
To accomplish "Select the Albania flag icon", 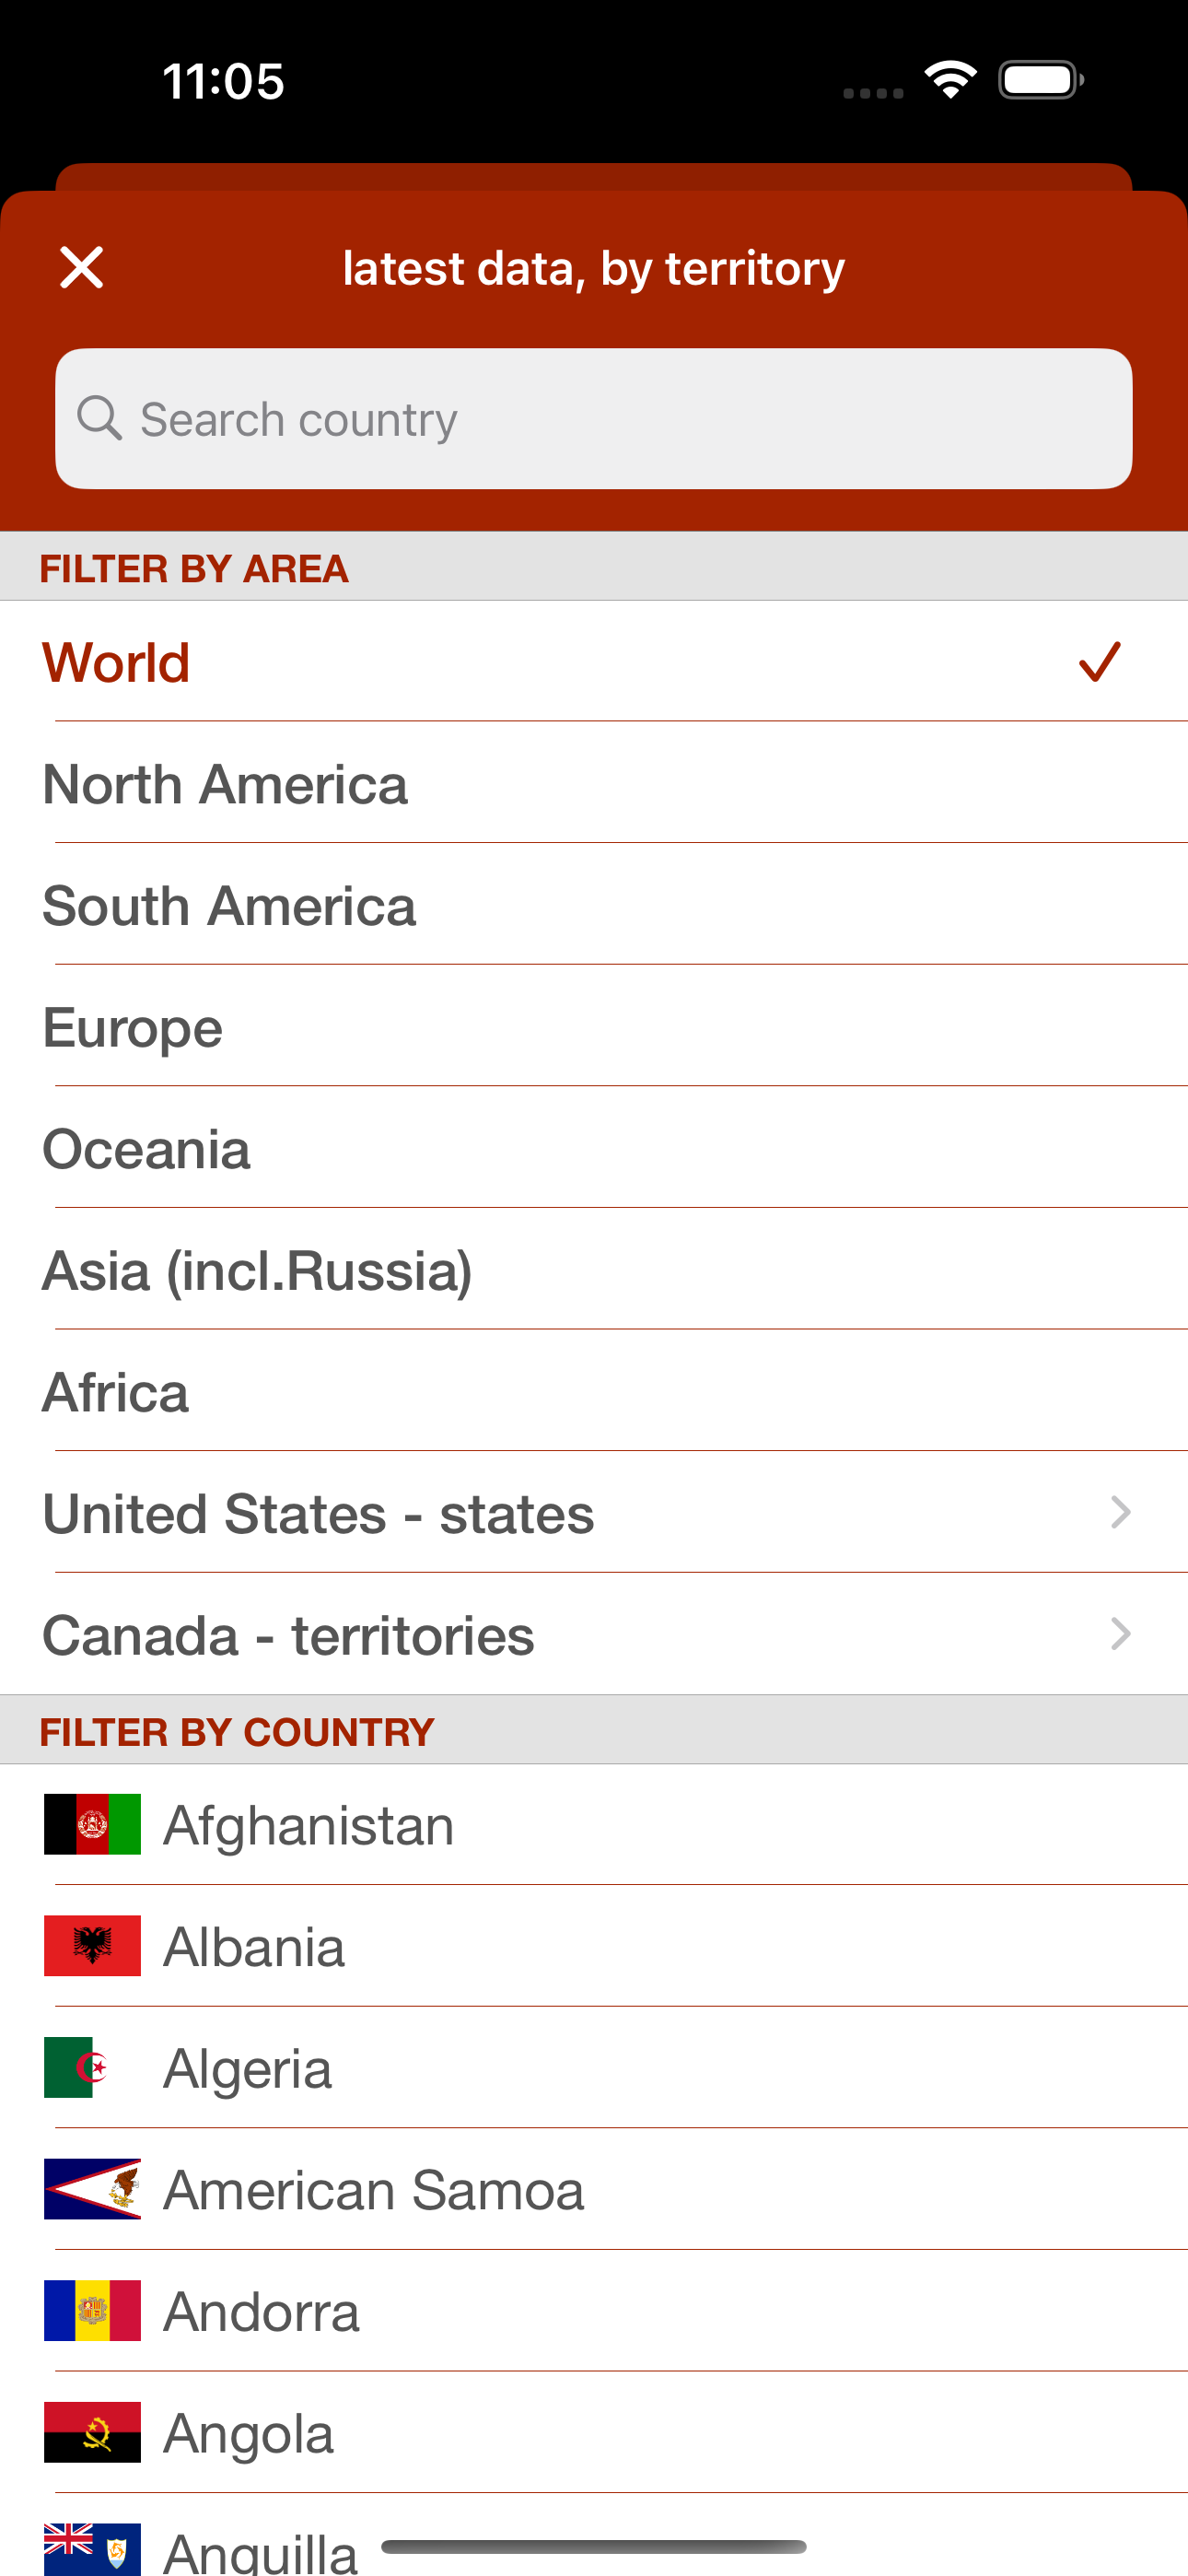I will 92,1946.
